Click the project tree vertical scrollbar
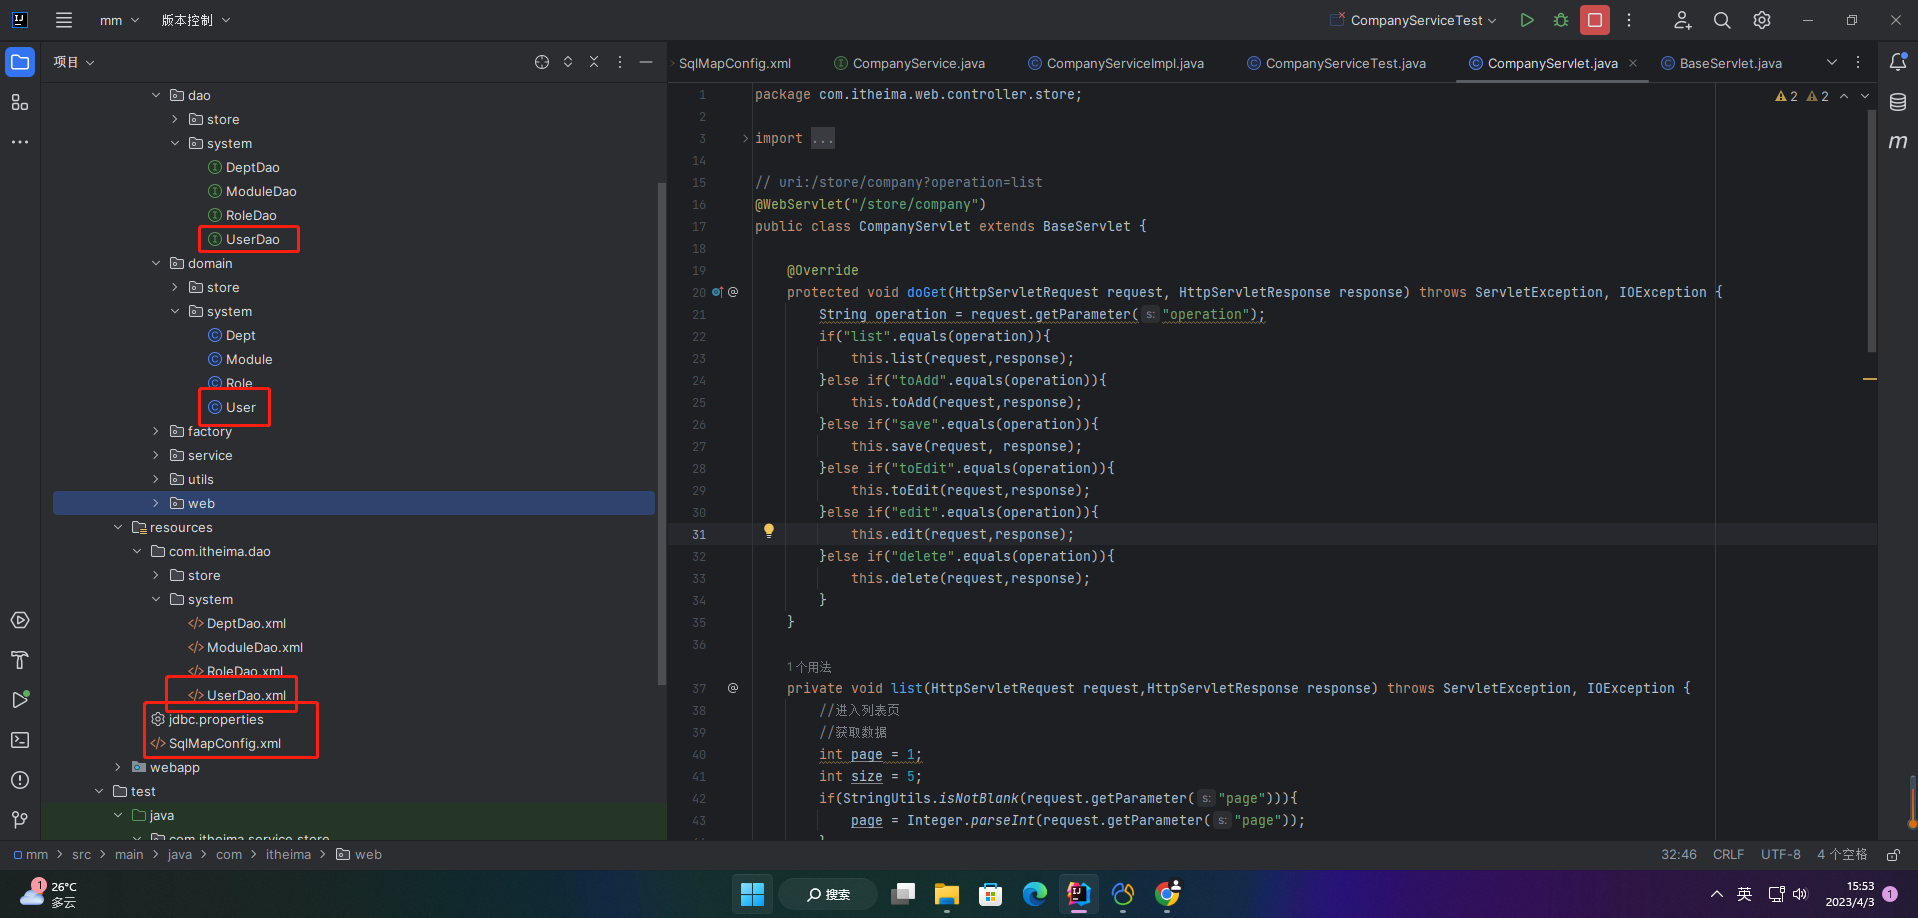Image resolution: width=1918 pixels, height=918 pixels. click(661, 434)
